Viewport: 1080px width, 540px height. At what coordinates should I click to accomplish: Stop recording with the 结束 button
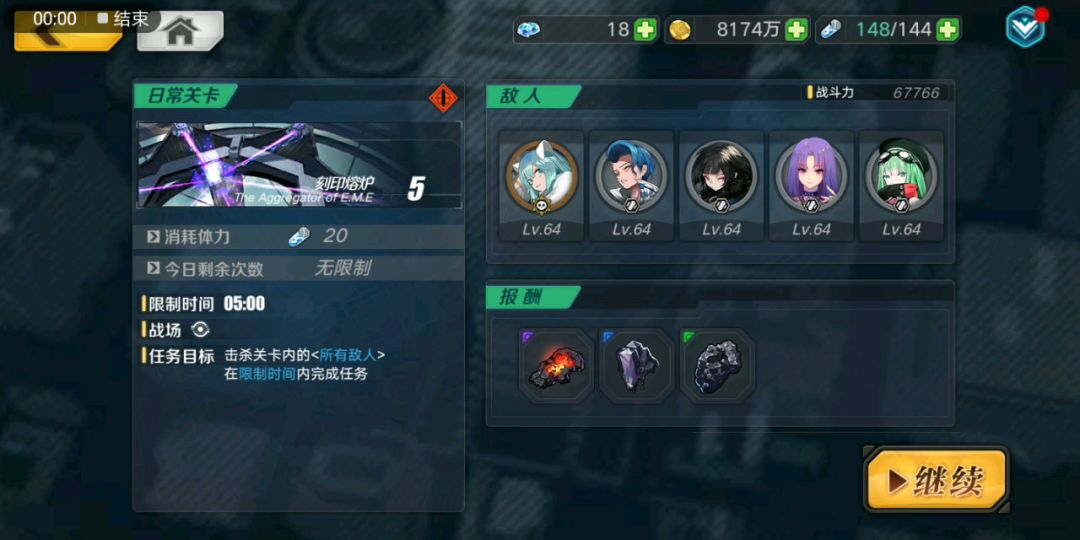click(x=123, y=19)
